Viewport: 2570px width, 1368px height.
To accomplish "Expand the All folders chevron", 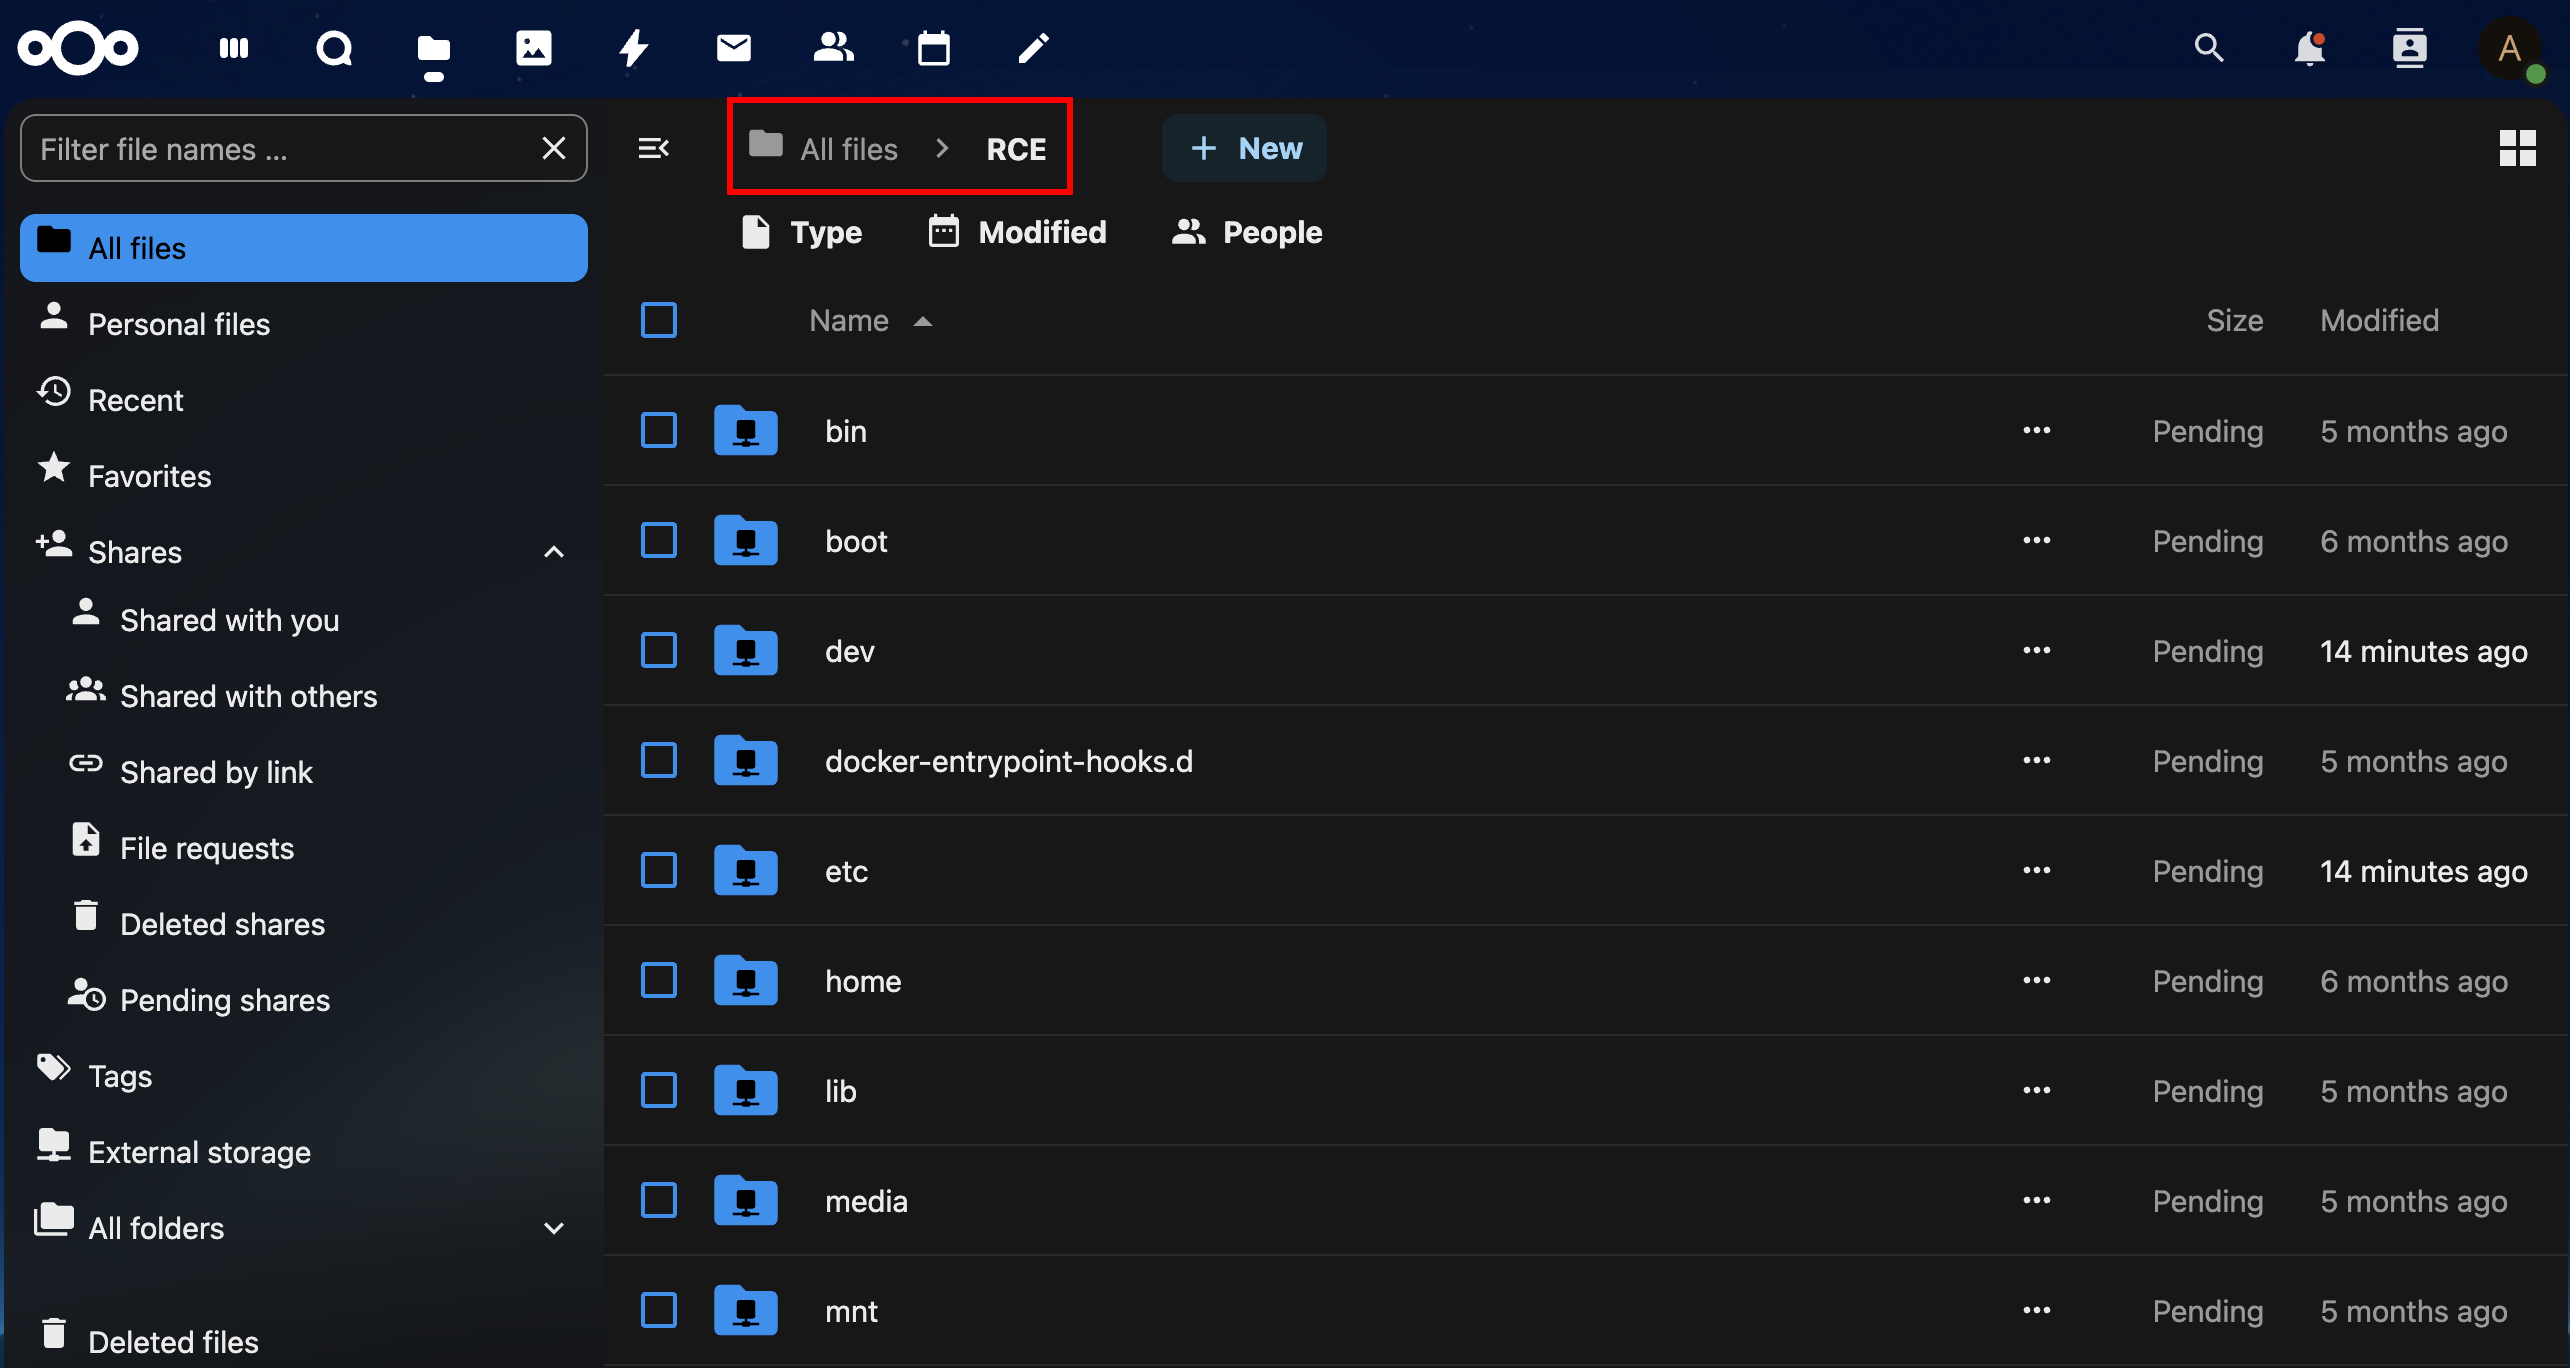I will coord(554,1228).
